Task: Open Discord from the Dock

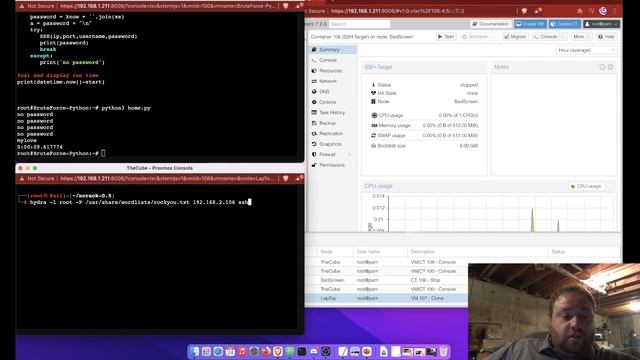Action: 314,351
